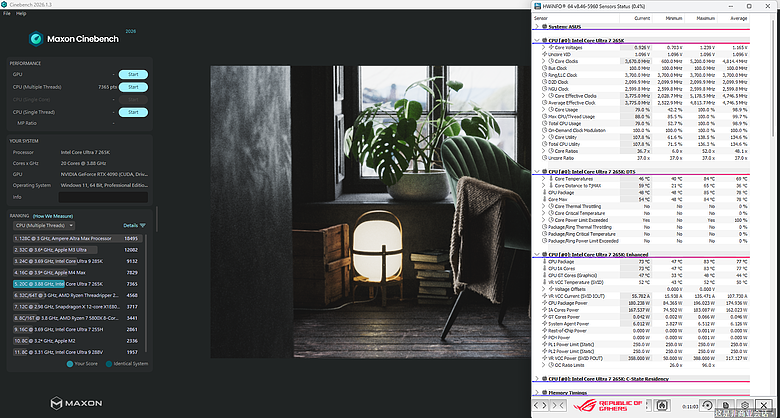Click the Cinebench app icon in title bar
The width and height of the screenshot is (780, 418).
(4, 4)
